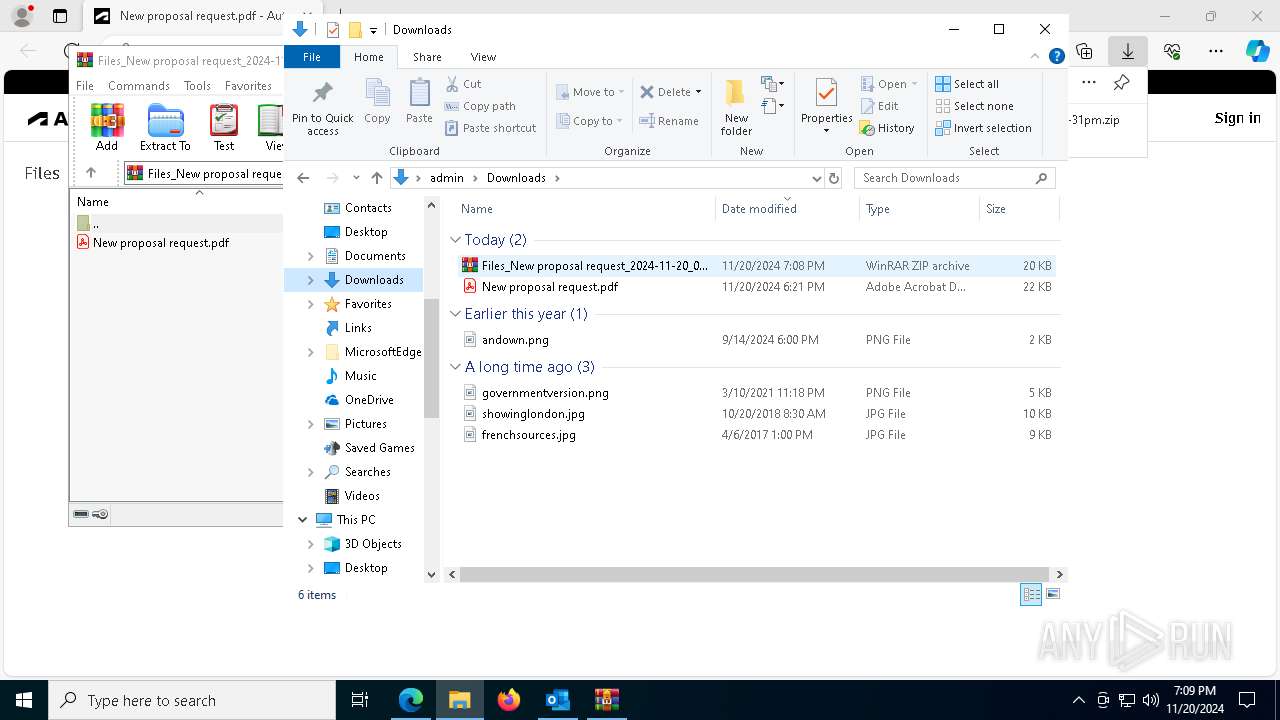Screen dimensions: 1280x720
Task: Click Invert selection
Action: point(983,128)
